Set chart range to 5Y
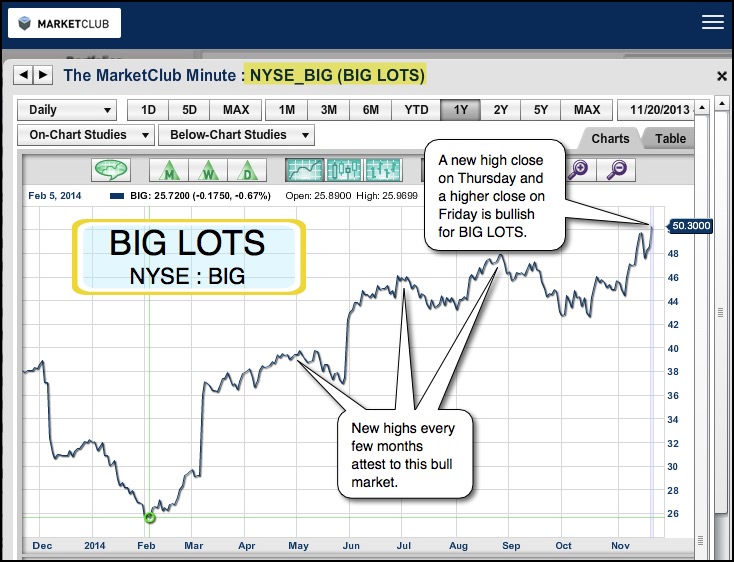 coord(540,110)
